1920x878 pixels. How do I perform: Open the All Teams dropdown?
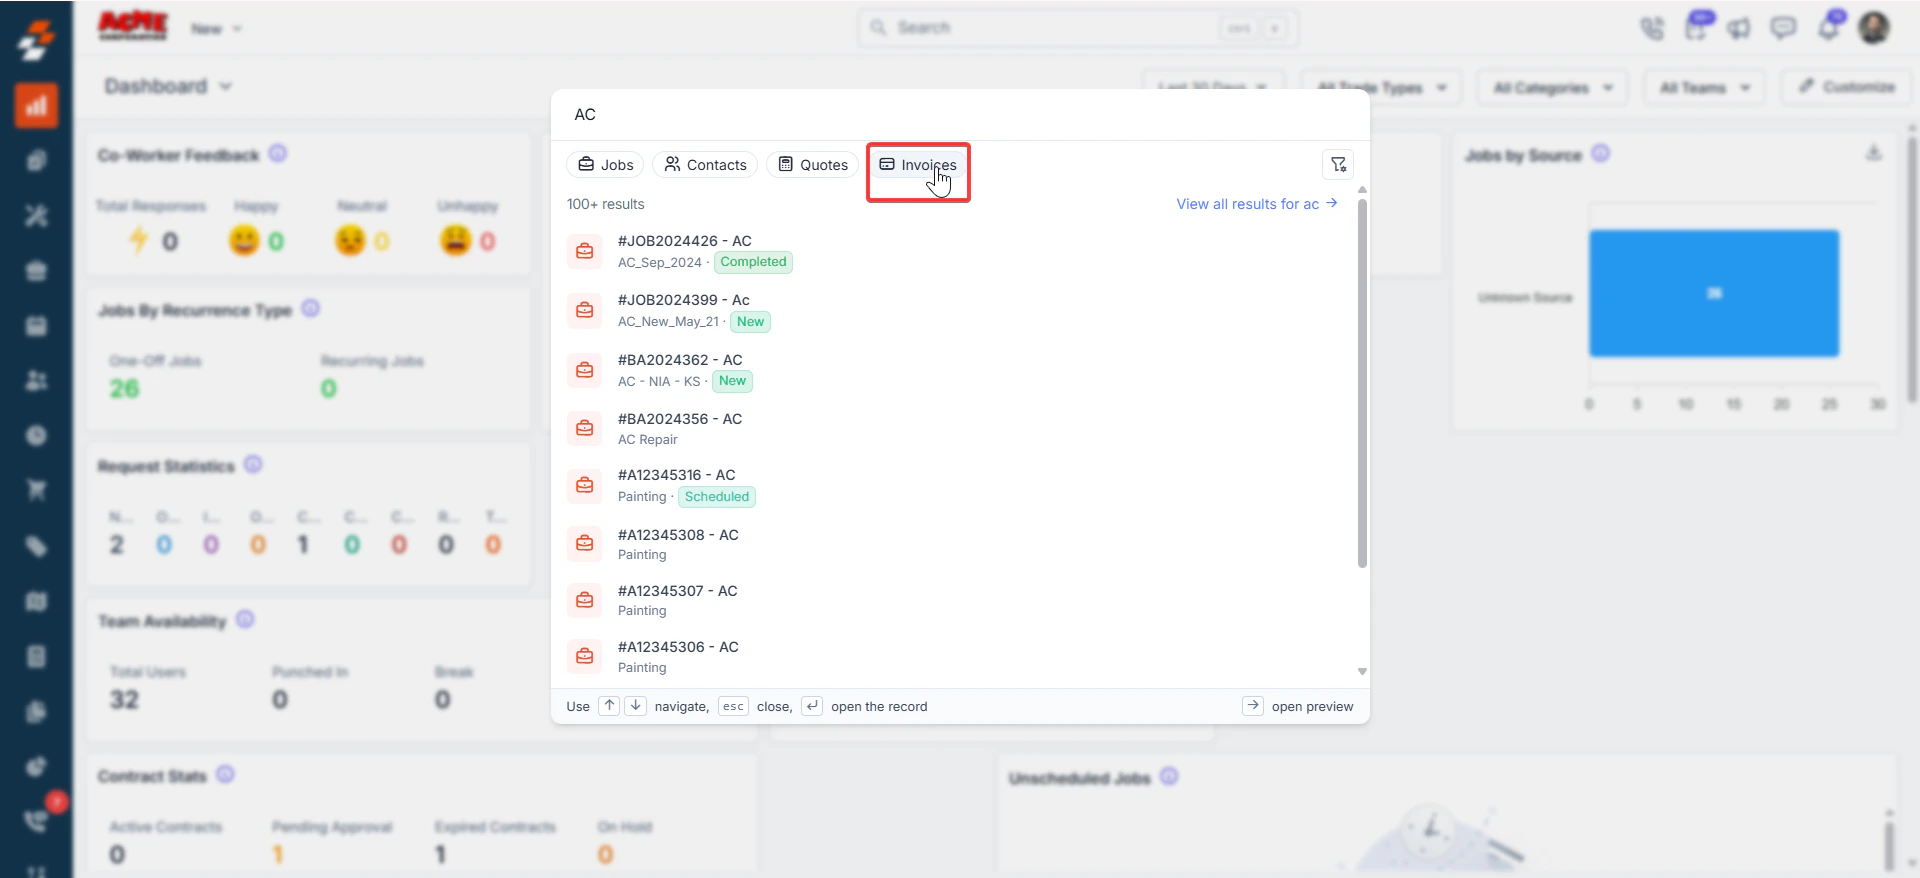(x=1705, y=88)
